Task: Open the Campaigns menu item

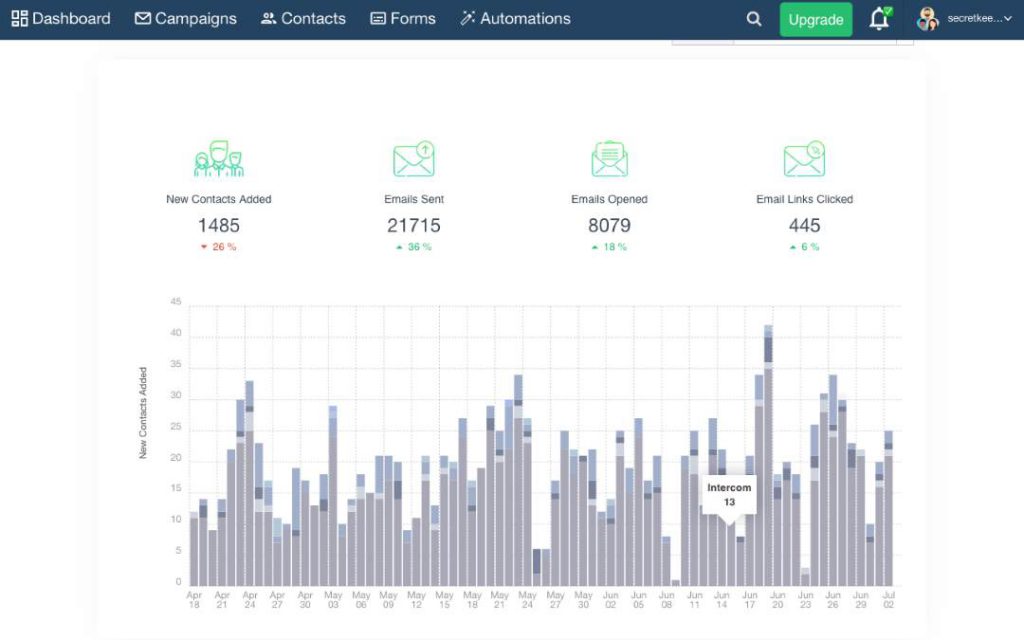Action: point(185,18)
